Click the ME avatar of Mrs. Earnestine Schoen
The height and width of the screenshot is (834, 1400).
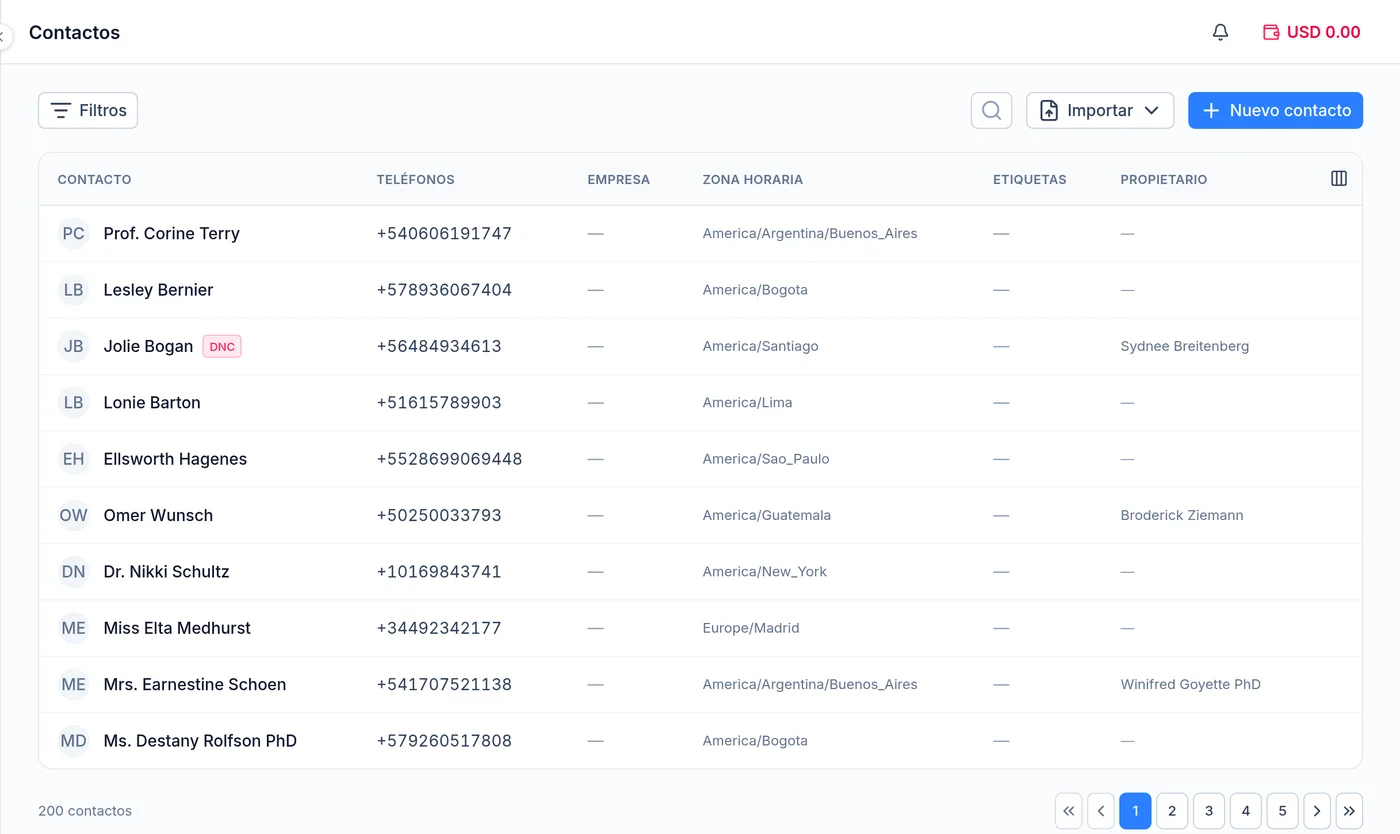[74, 685]
